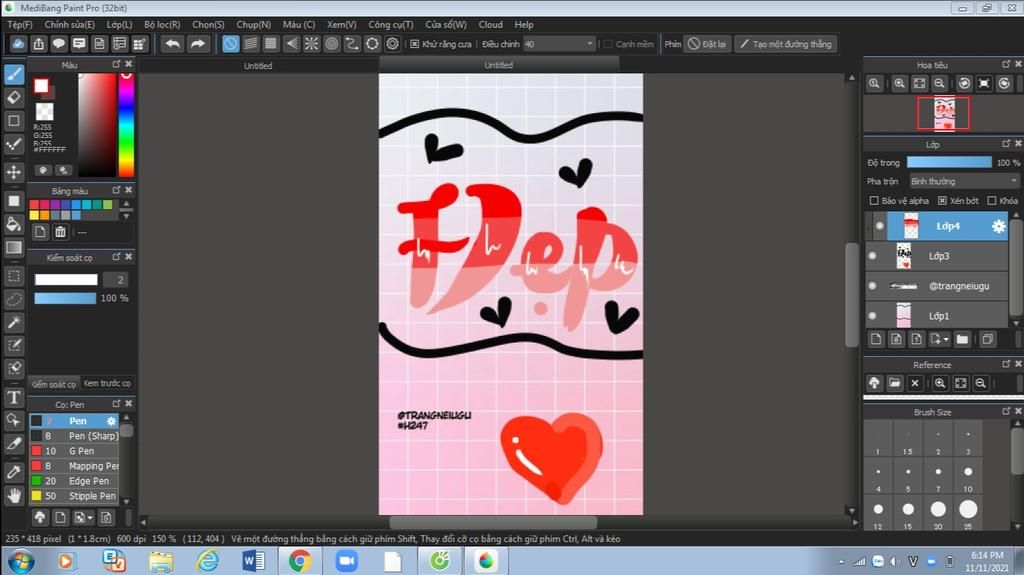Viewport: 1024px width, 575px height.
Task: Select the Gradient tool
Action: pos(14,248)
